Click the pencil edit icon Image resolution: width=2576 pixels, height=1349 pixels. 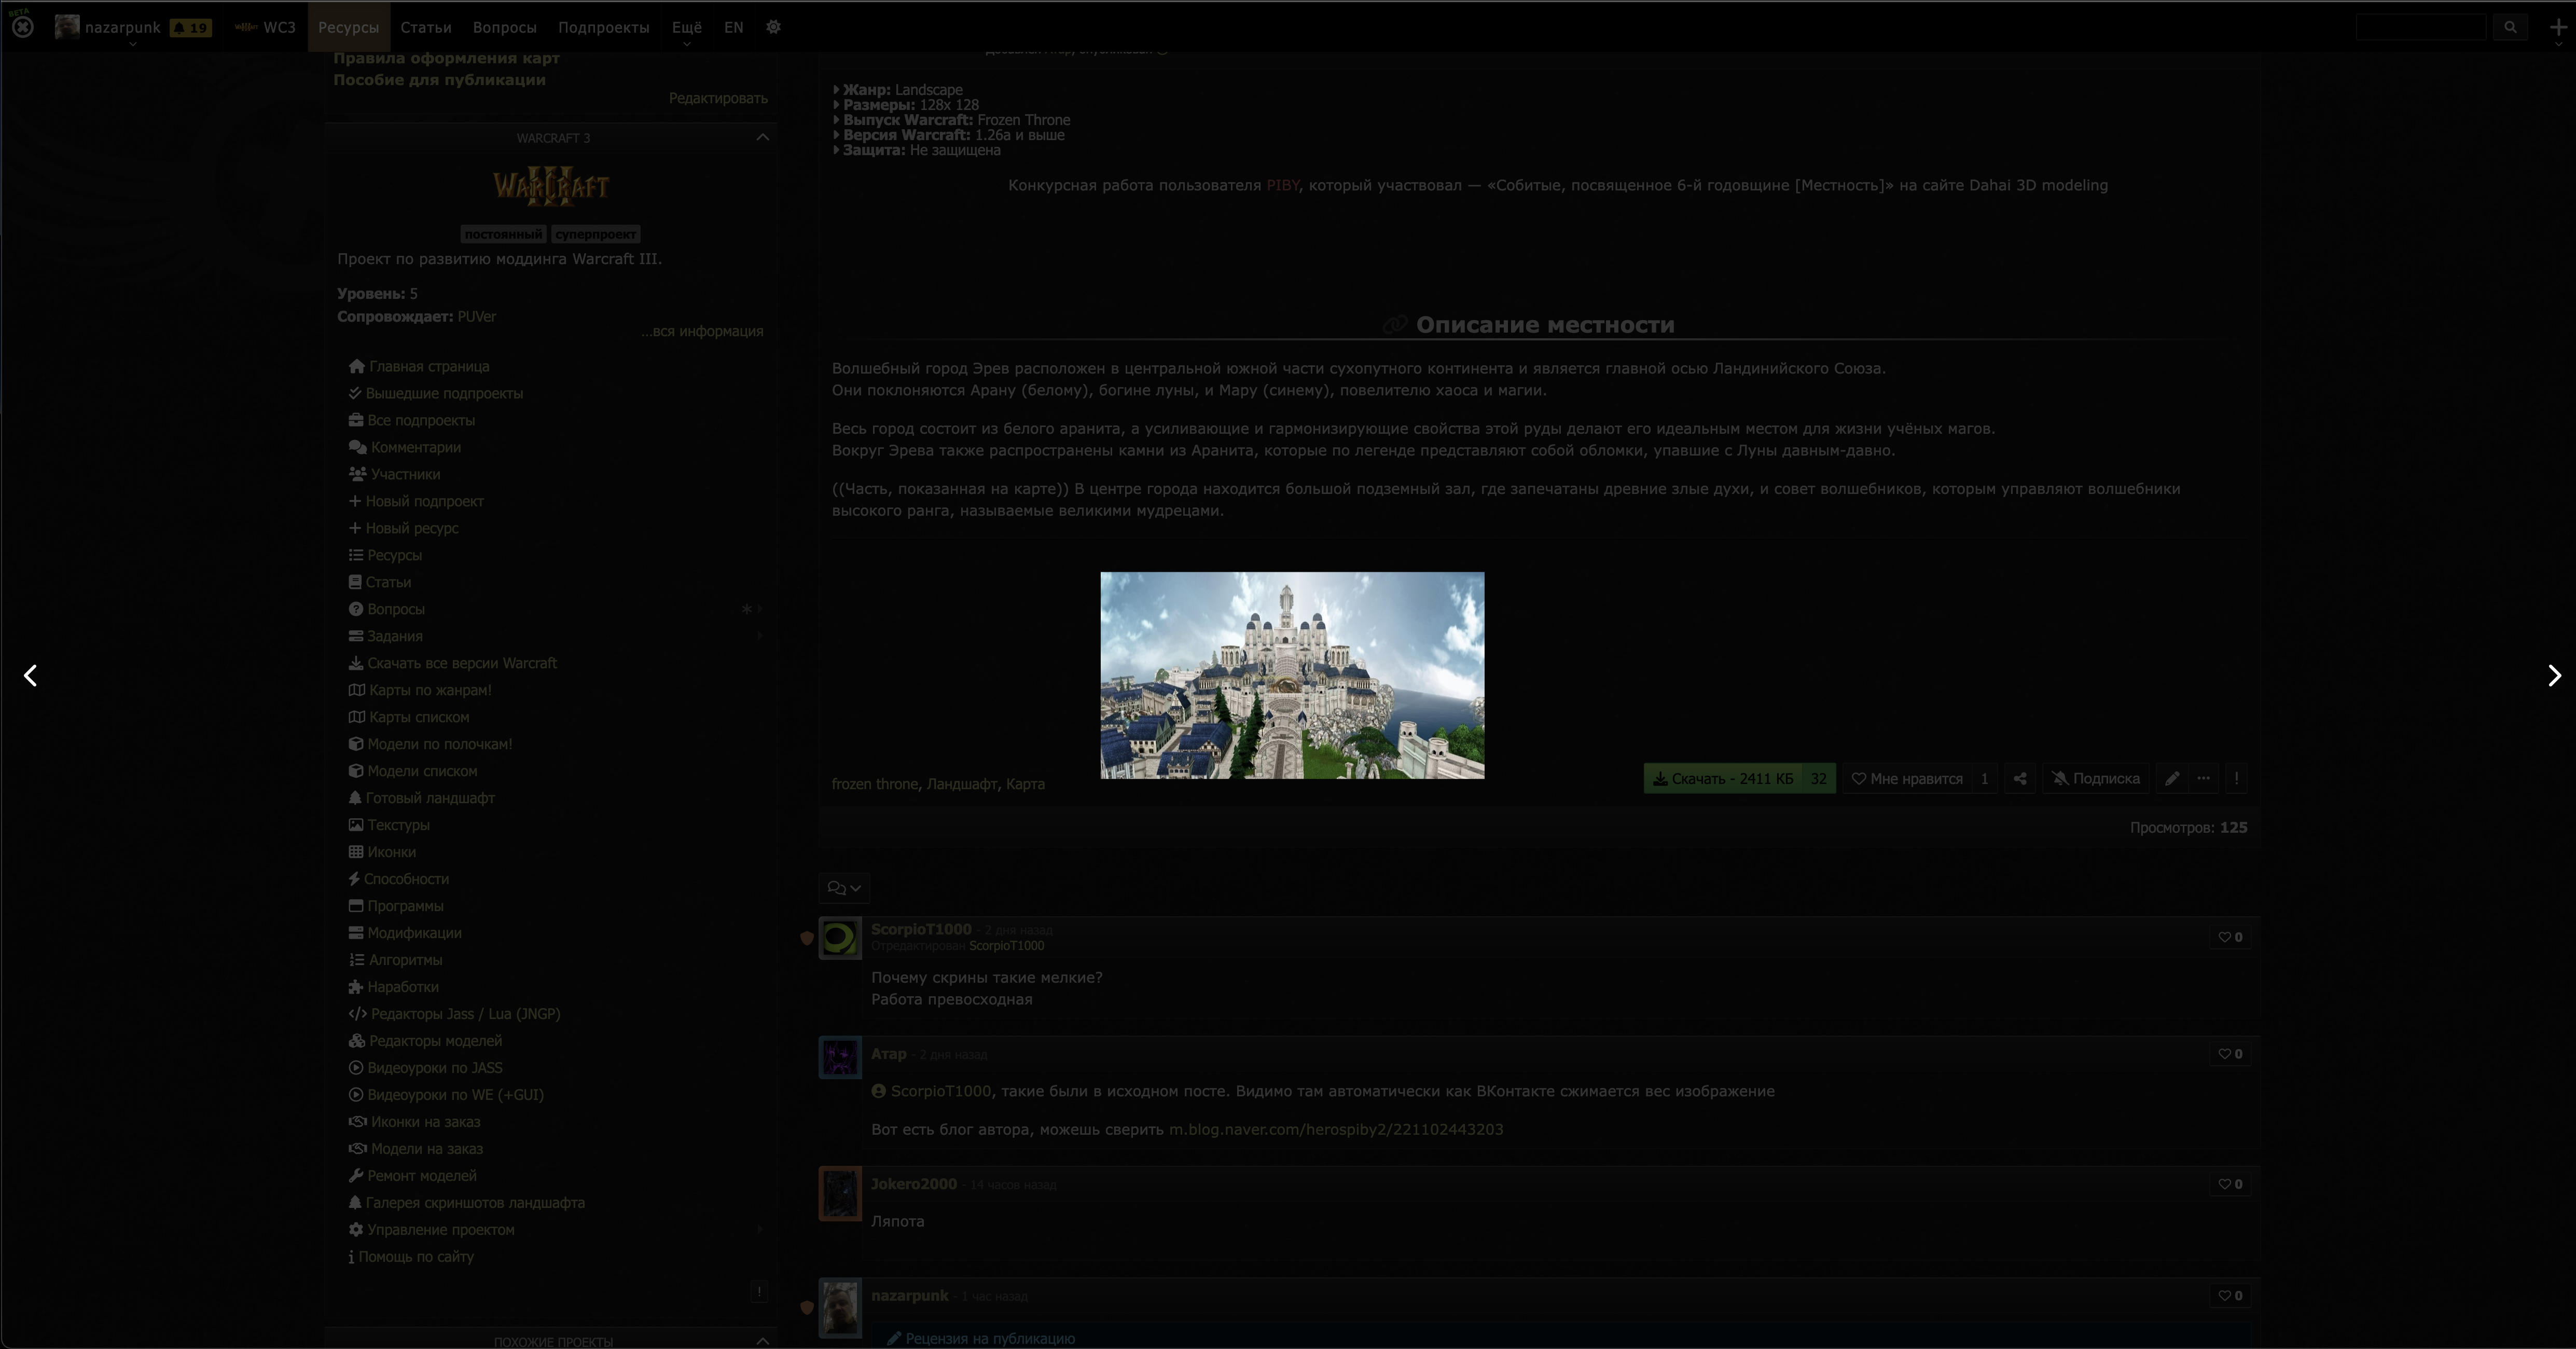pos(2171,779)
